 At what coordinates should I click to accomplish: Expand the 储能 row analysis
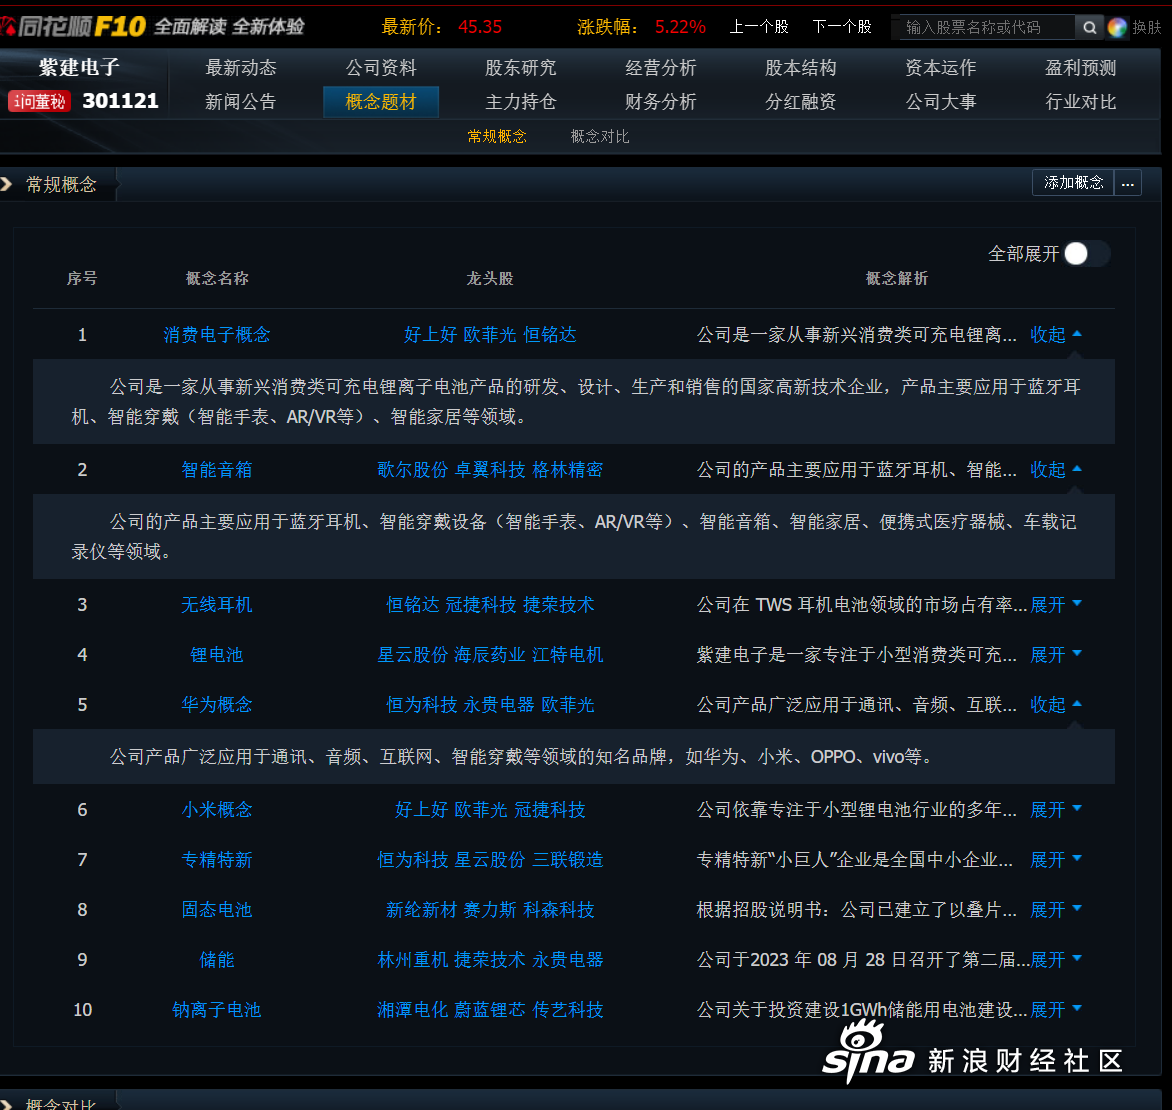(1055, 959)
